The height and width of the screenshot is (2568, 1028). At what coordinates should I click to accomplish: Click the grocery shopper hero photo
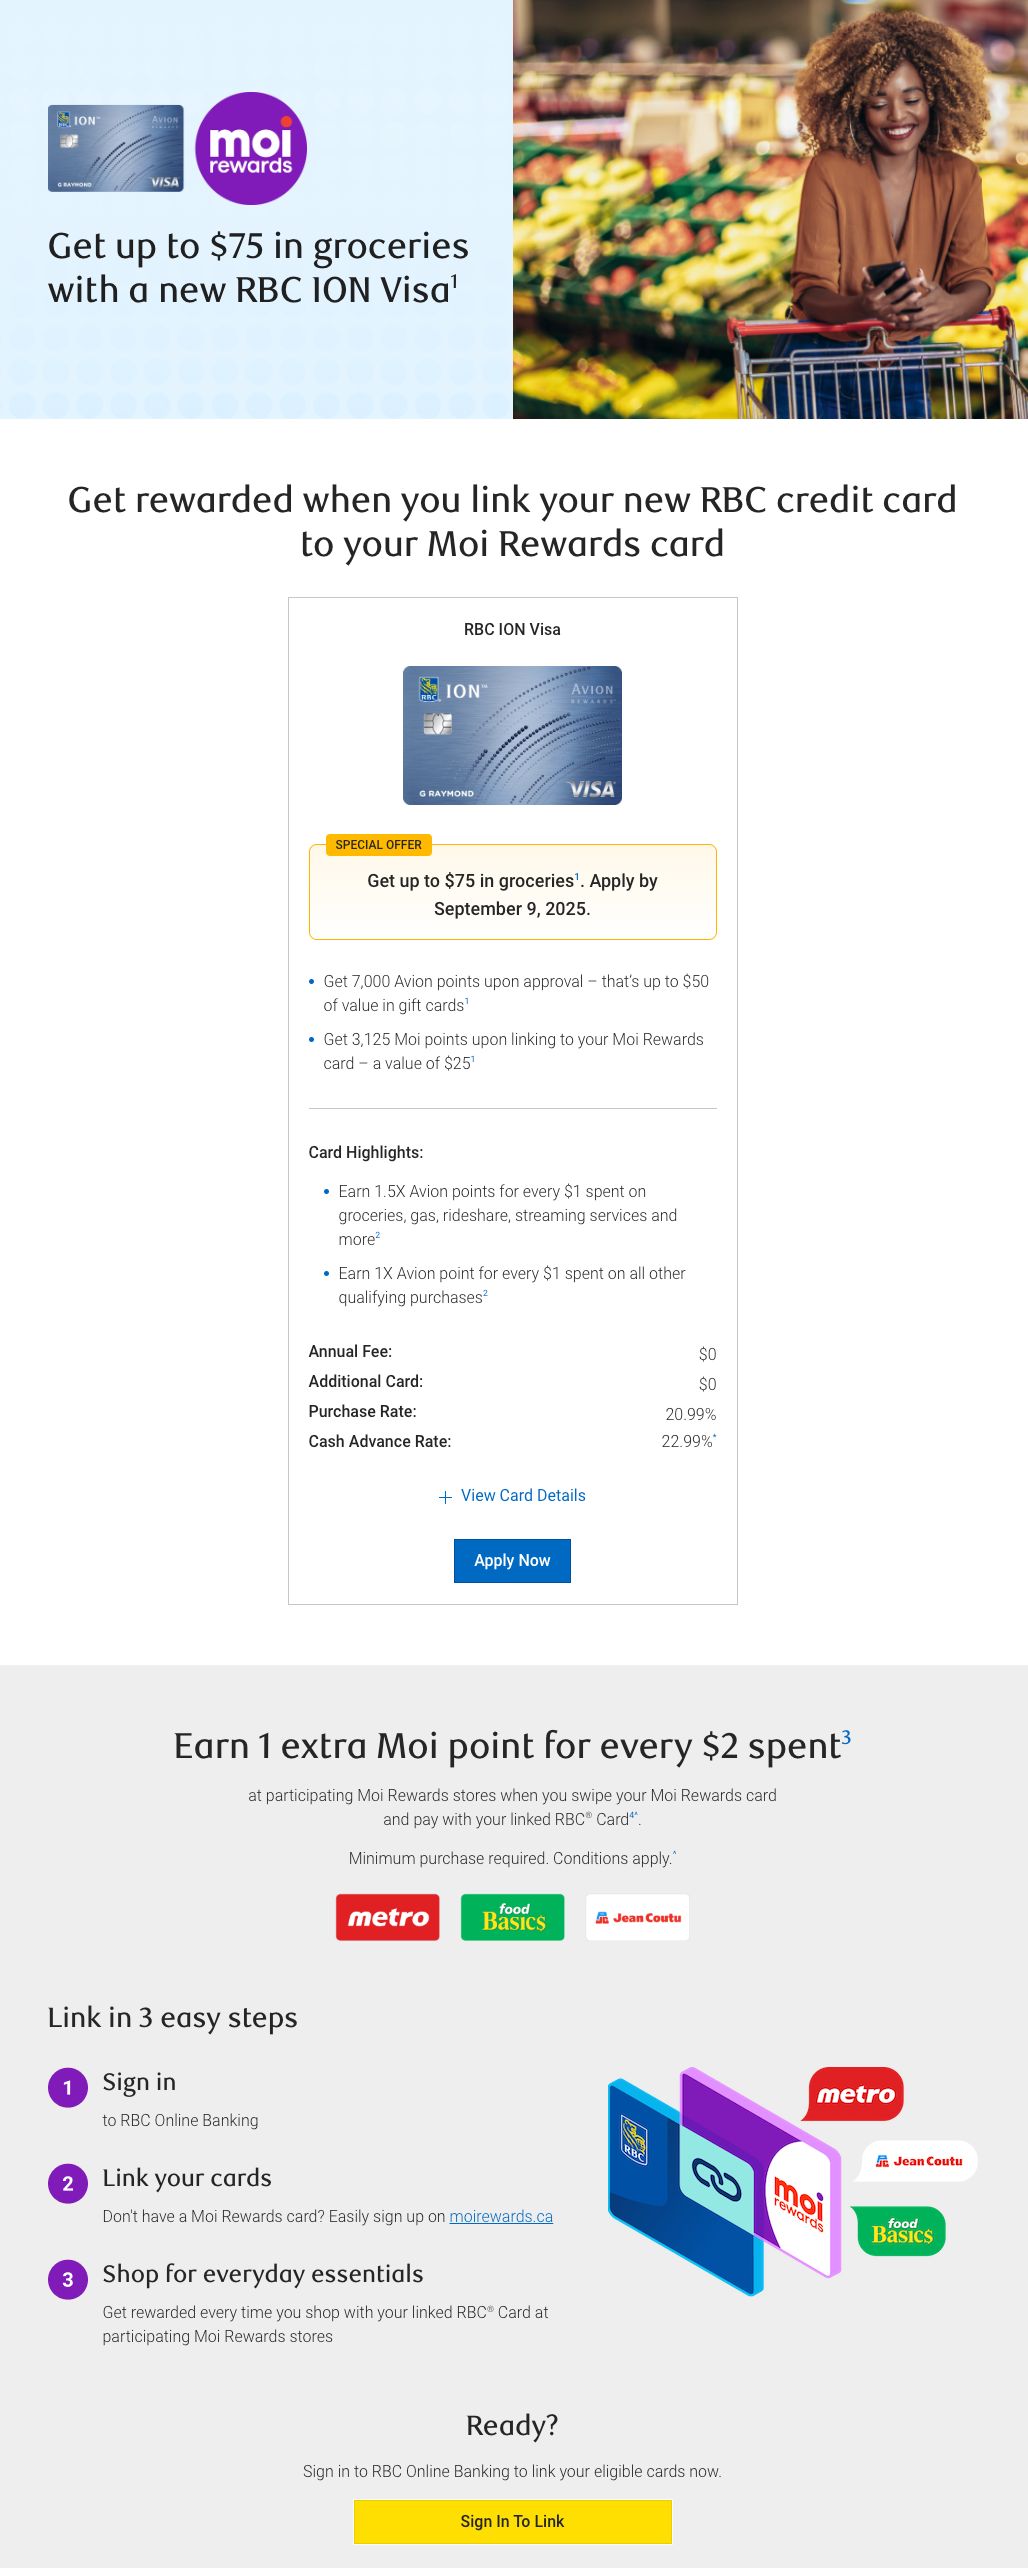coord(770,209)
